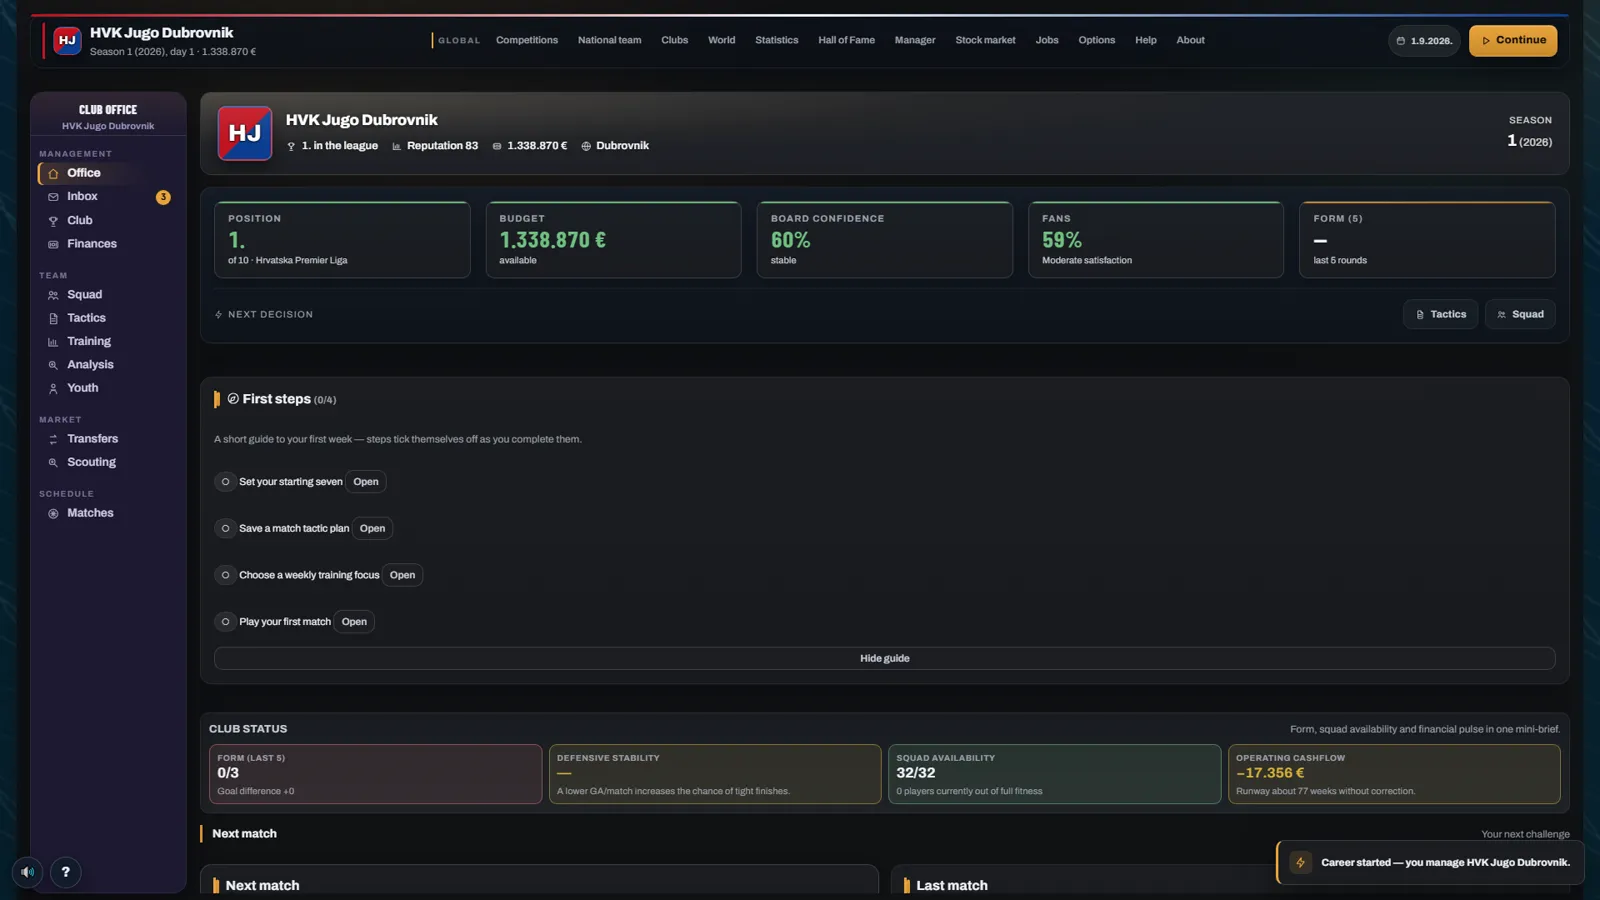Click the Operating Cashflow status card
1600x900 pixels.
(x=1393, y=774)
